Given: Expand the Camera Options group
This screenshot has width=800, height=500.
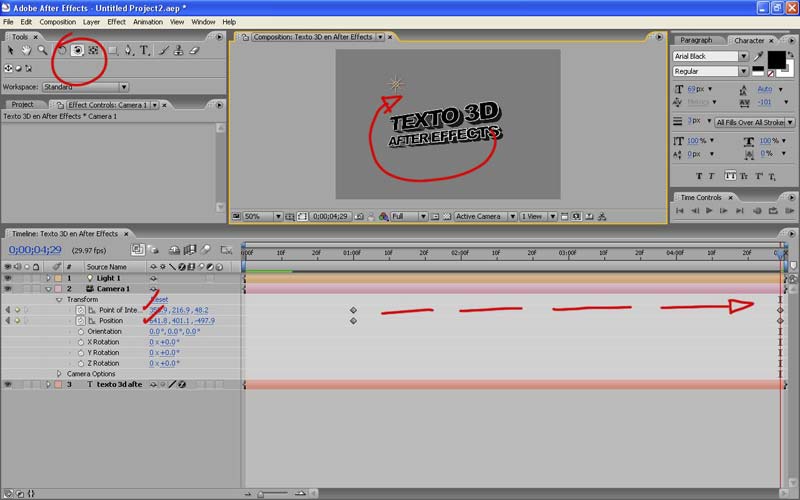Looking at the screenshot, I should click(59, 374).
